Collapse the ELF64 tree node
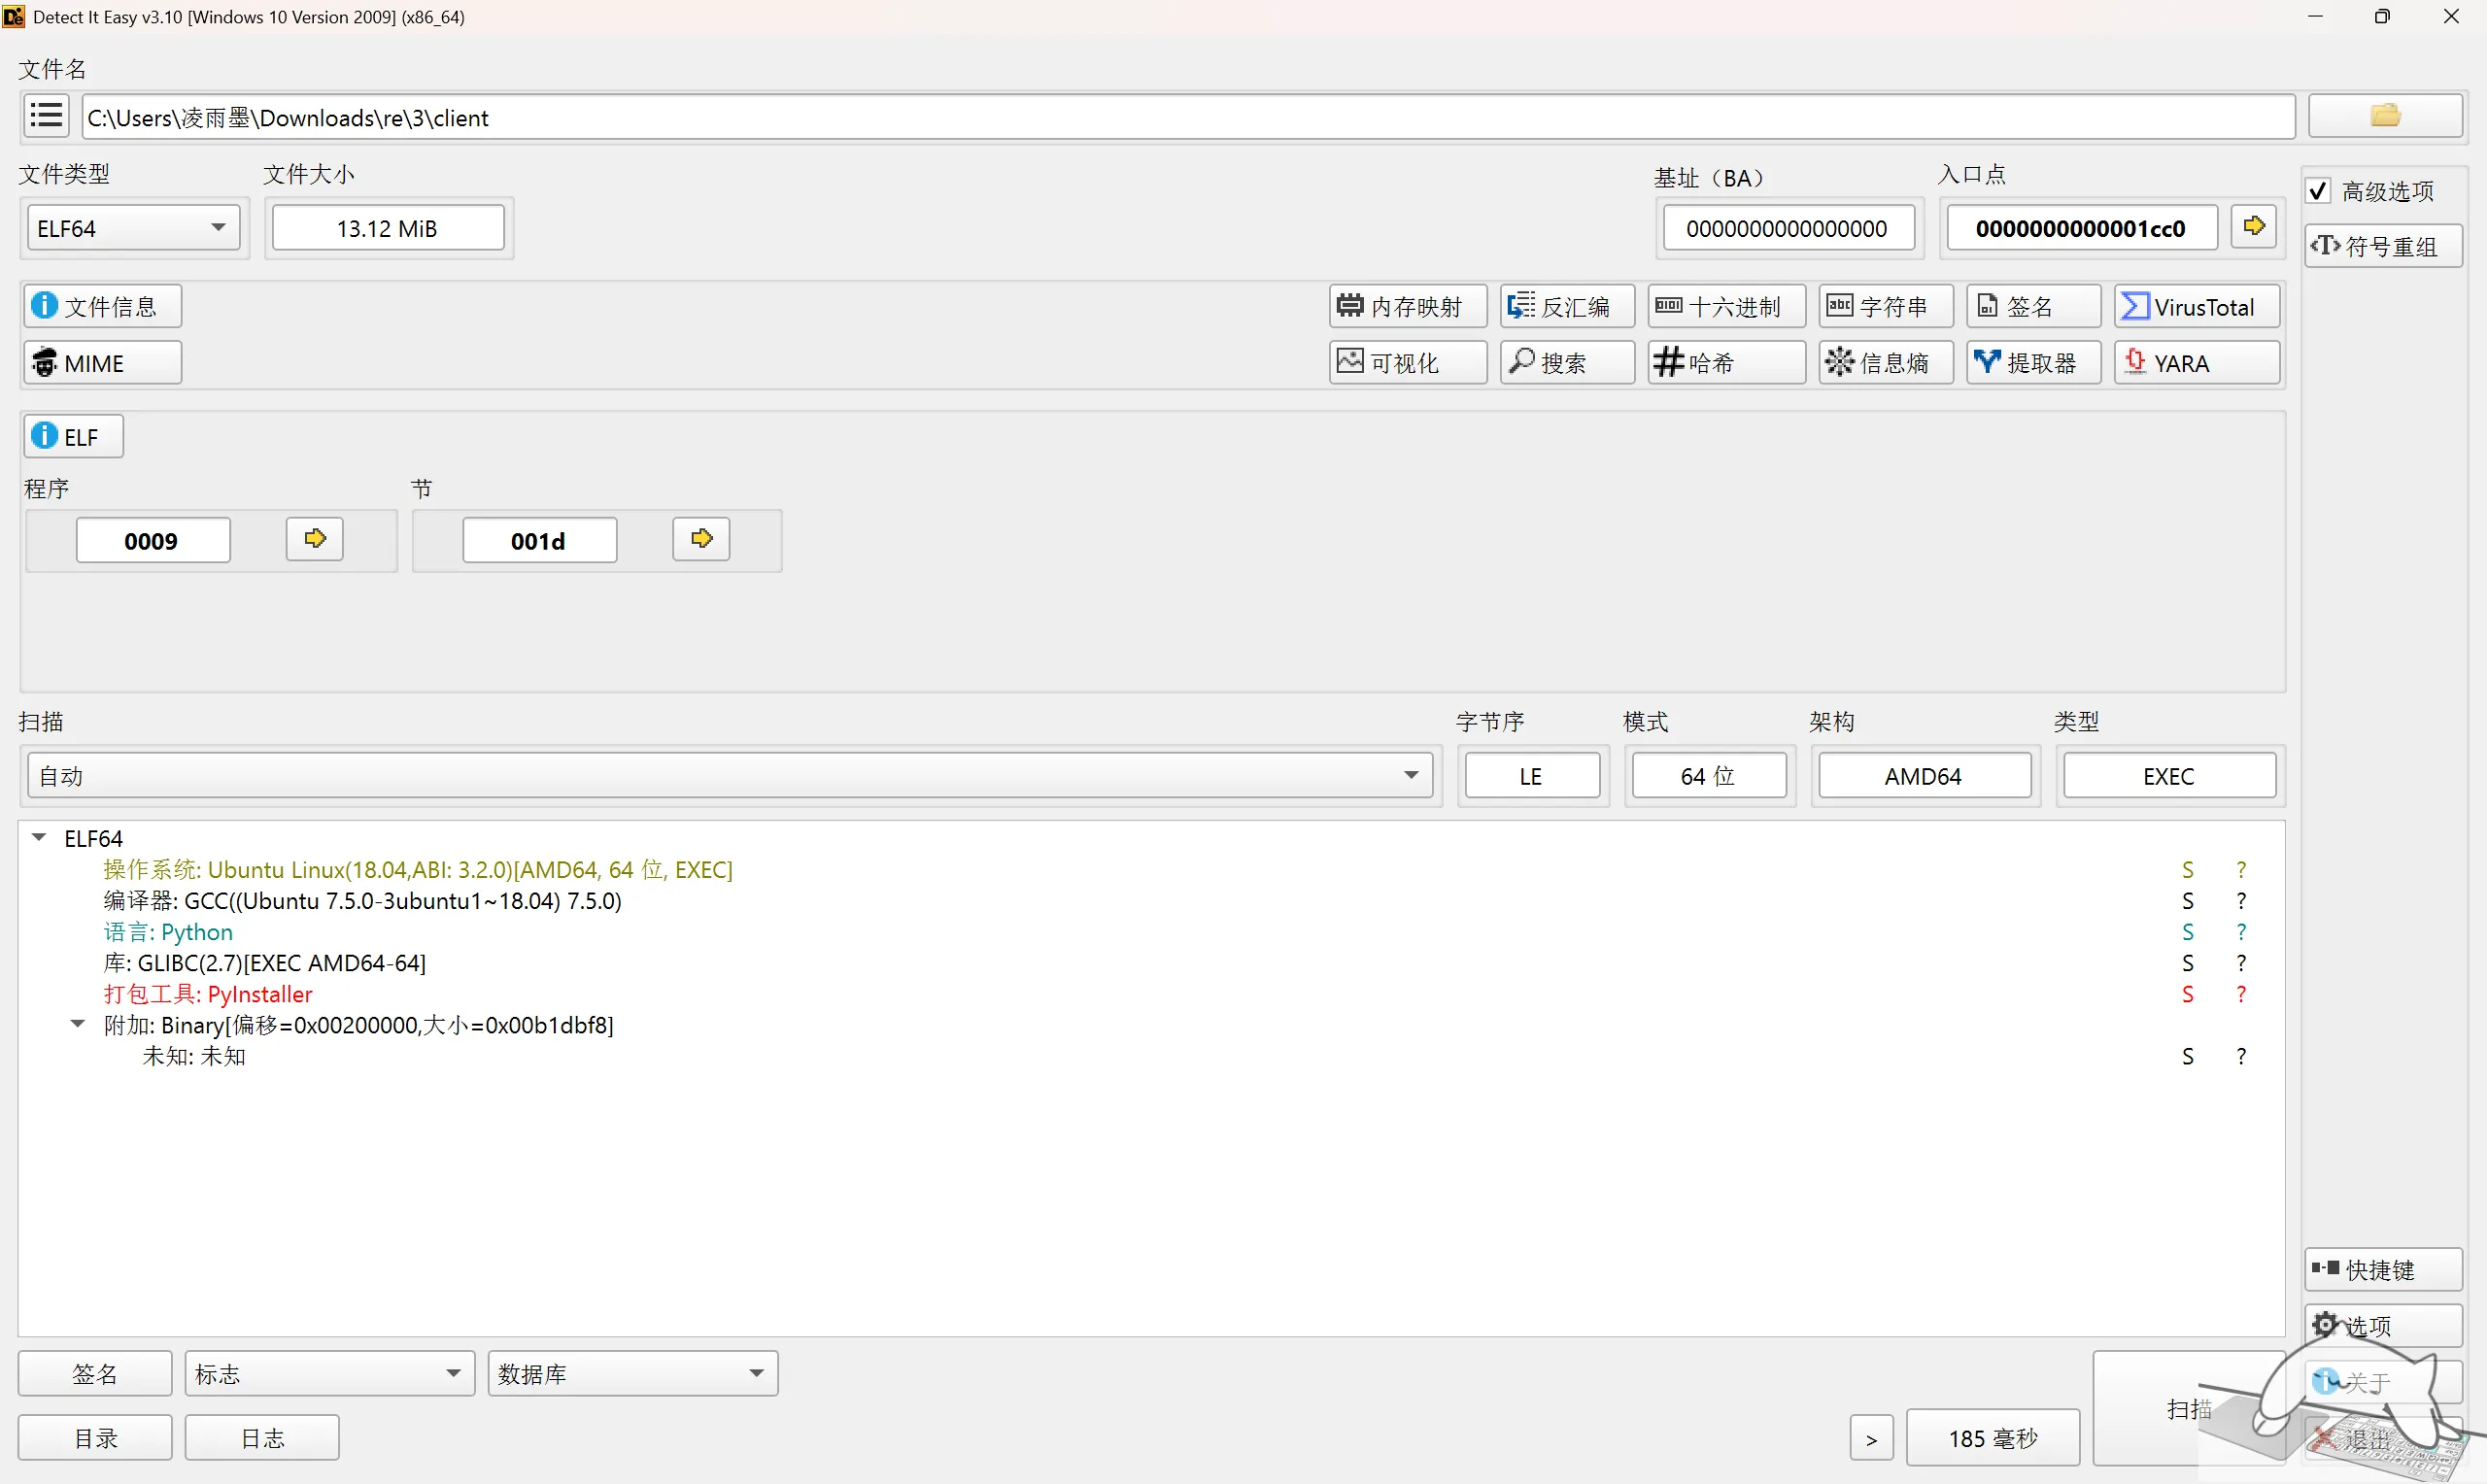The width and height of the screenshot is (2487, 1484). [x=39, y=837]
